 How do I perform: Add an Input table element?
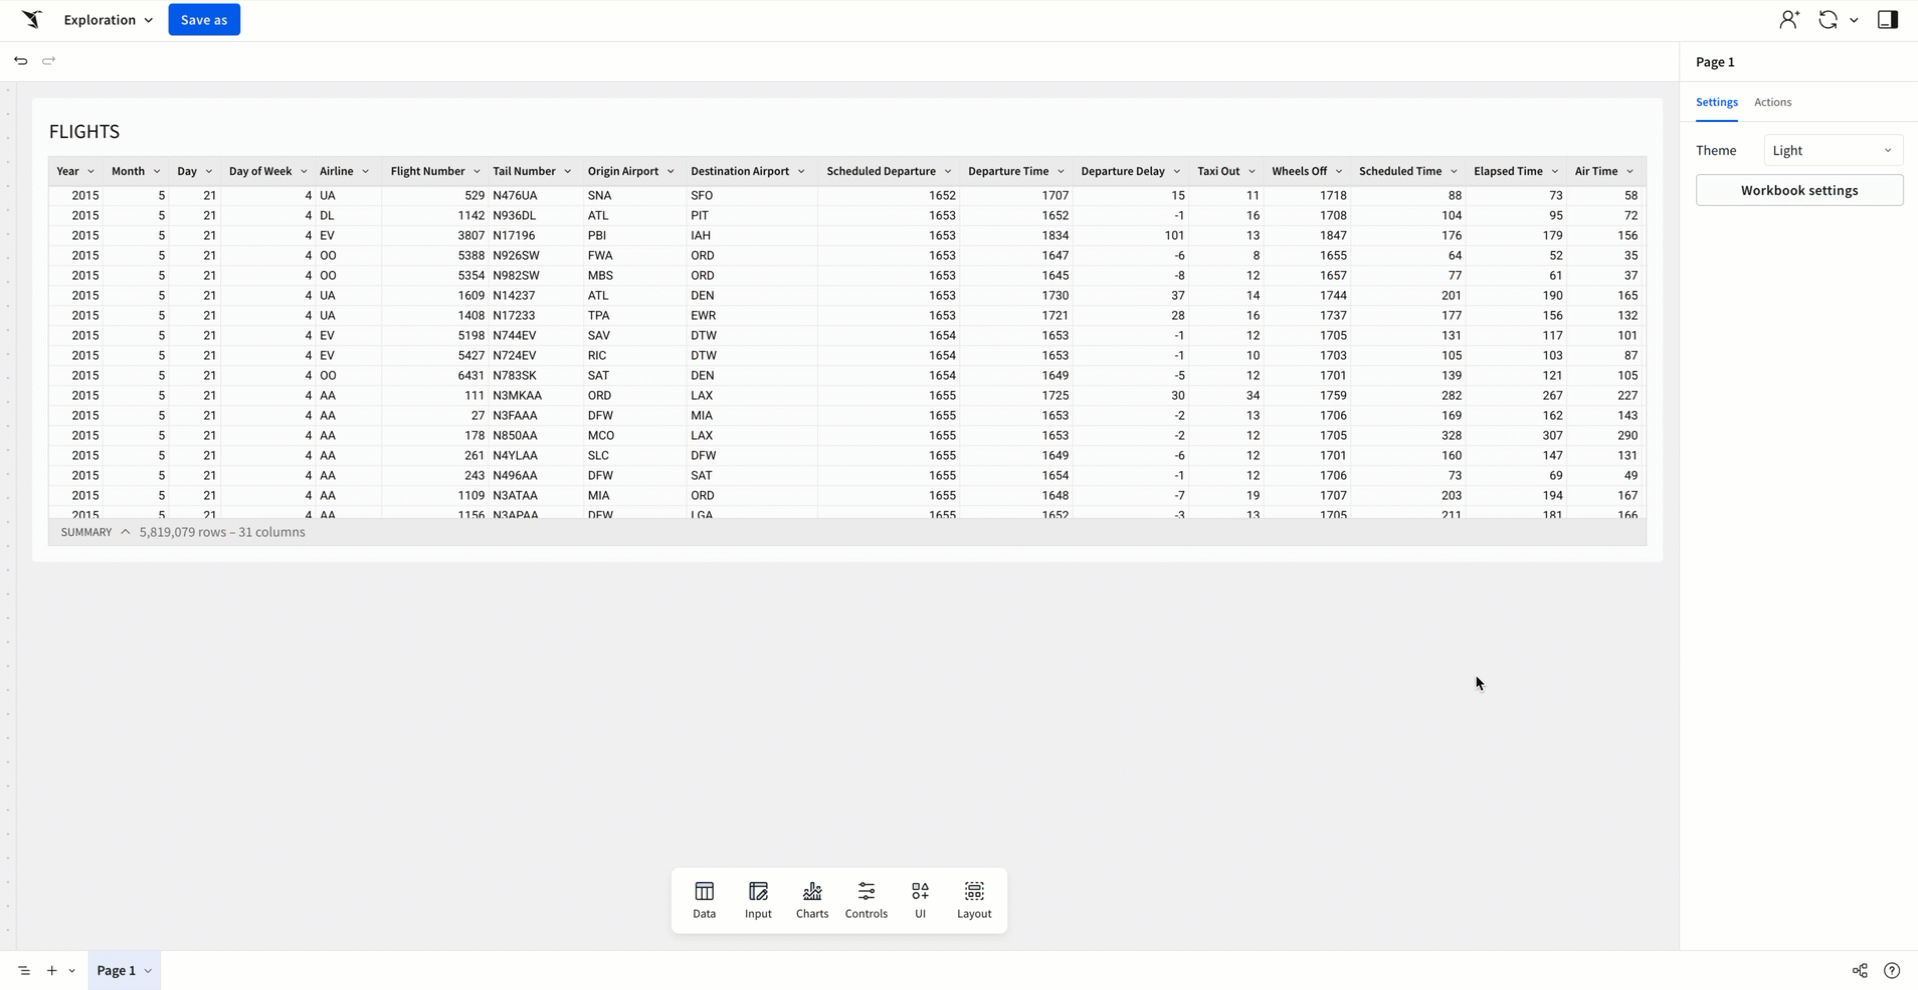pos(758,899)
